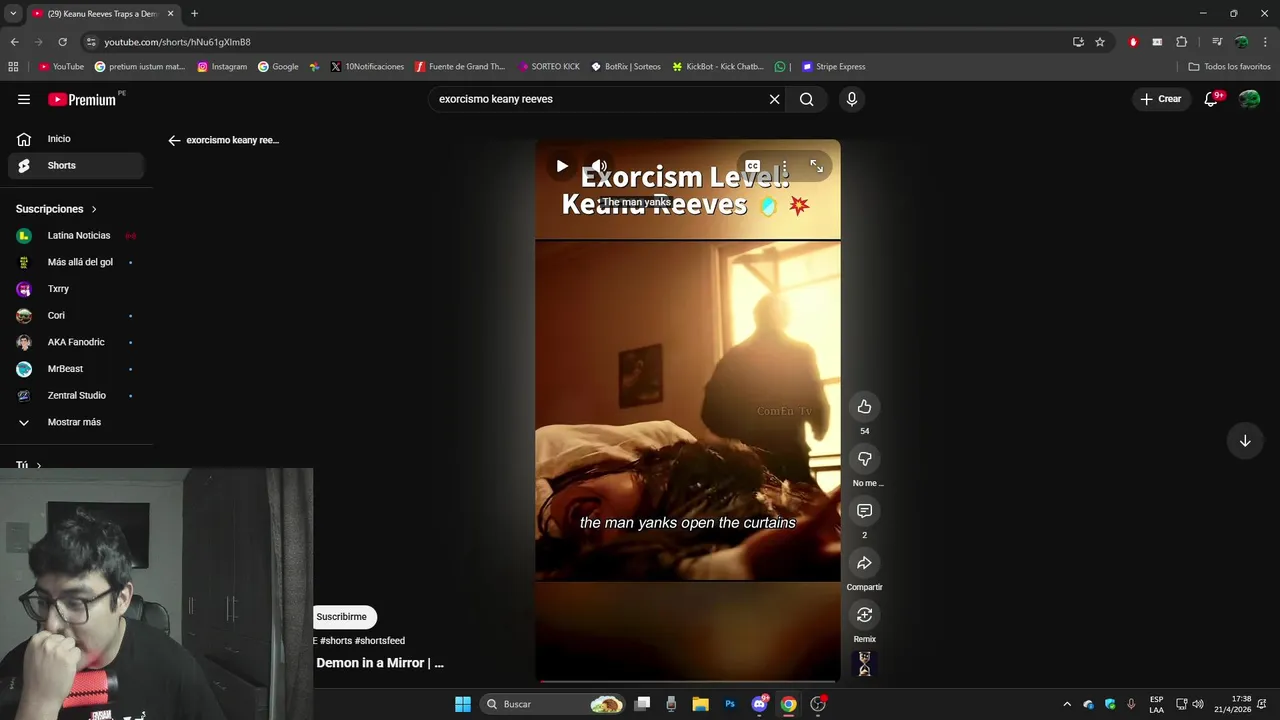The image size is (1280, 720).
Task: Open the account avatar menu
Action: coord(1249,99)
